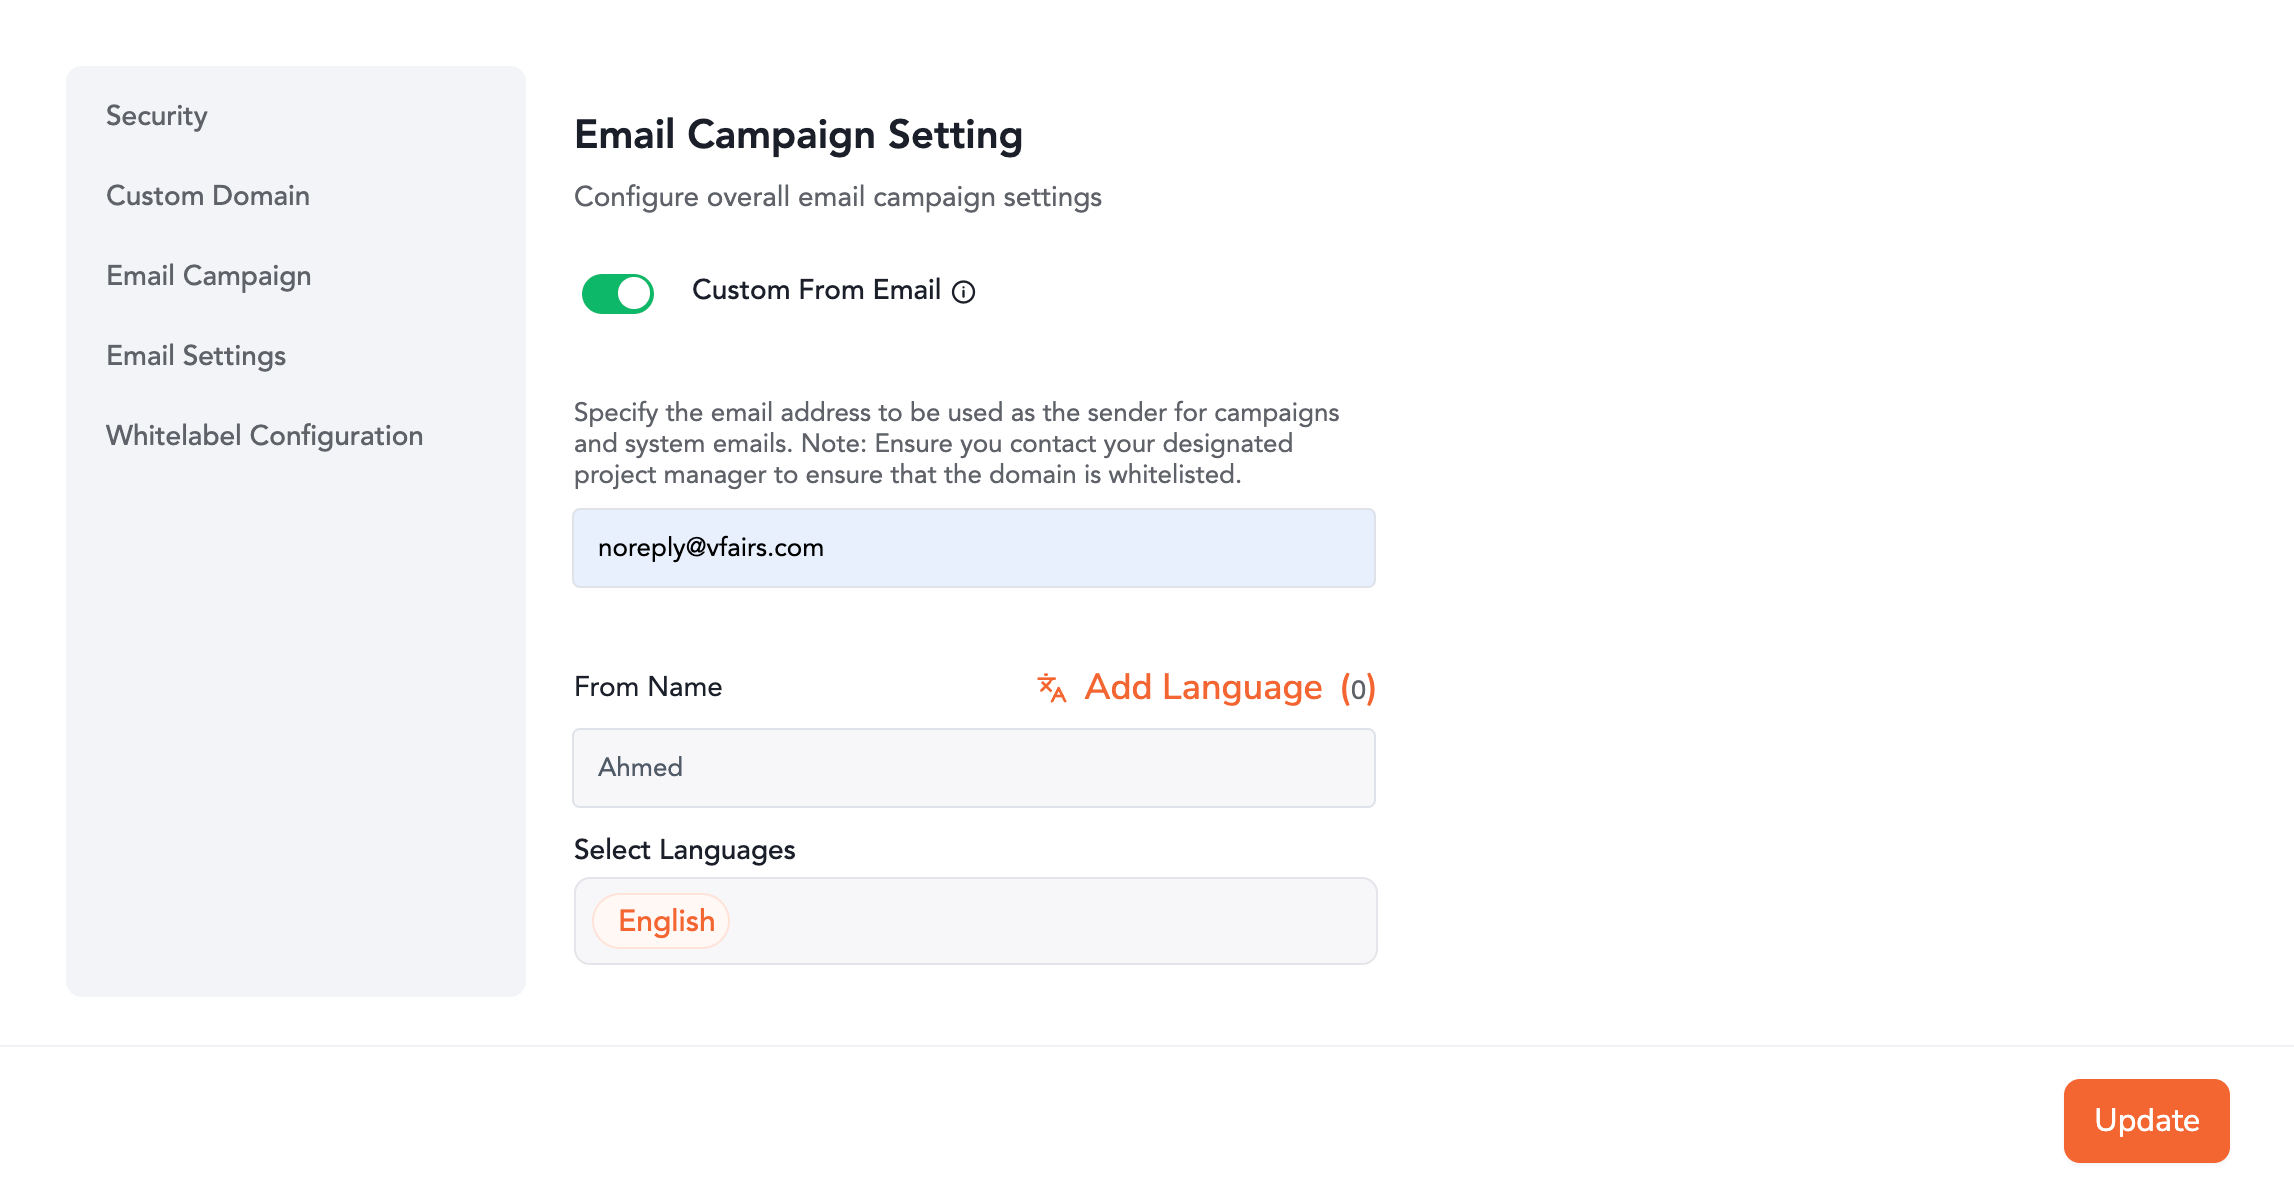Click the From Name field label
Image resolution: width=2294 pixels, height=1196 pixels.
point(648,687)
